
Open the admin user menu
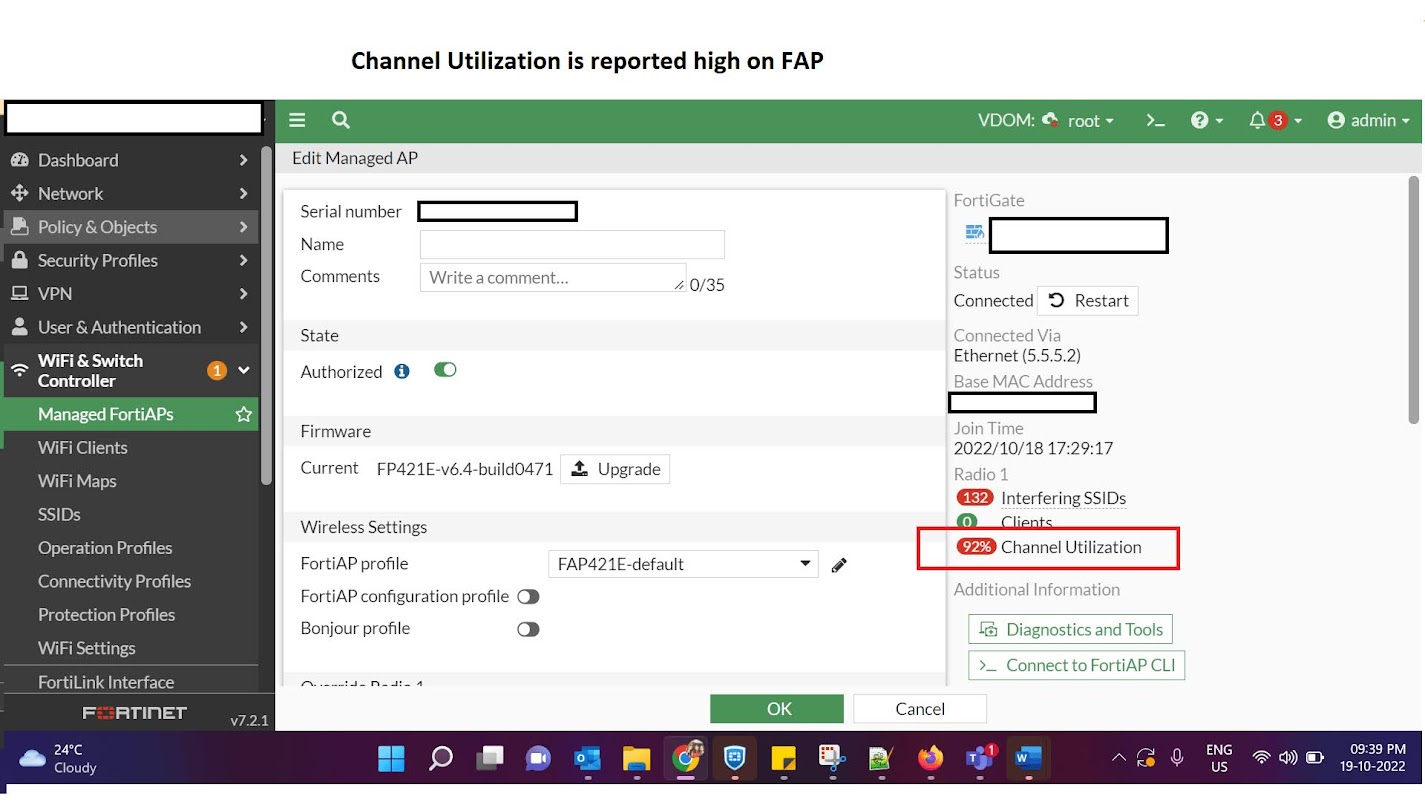tap(1368, 120)
